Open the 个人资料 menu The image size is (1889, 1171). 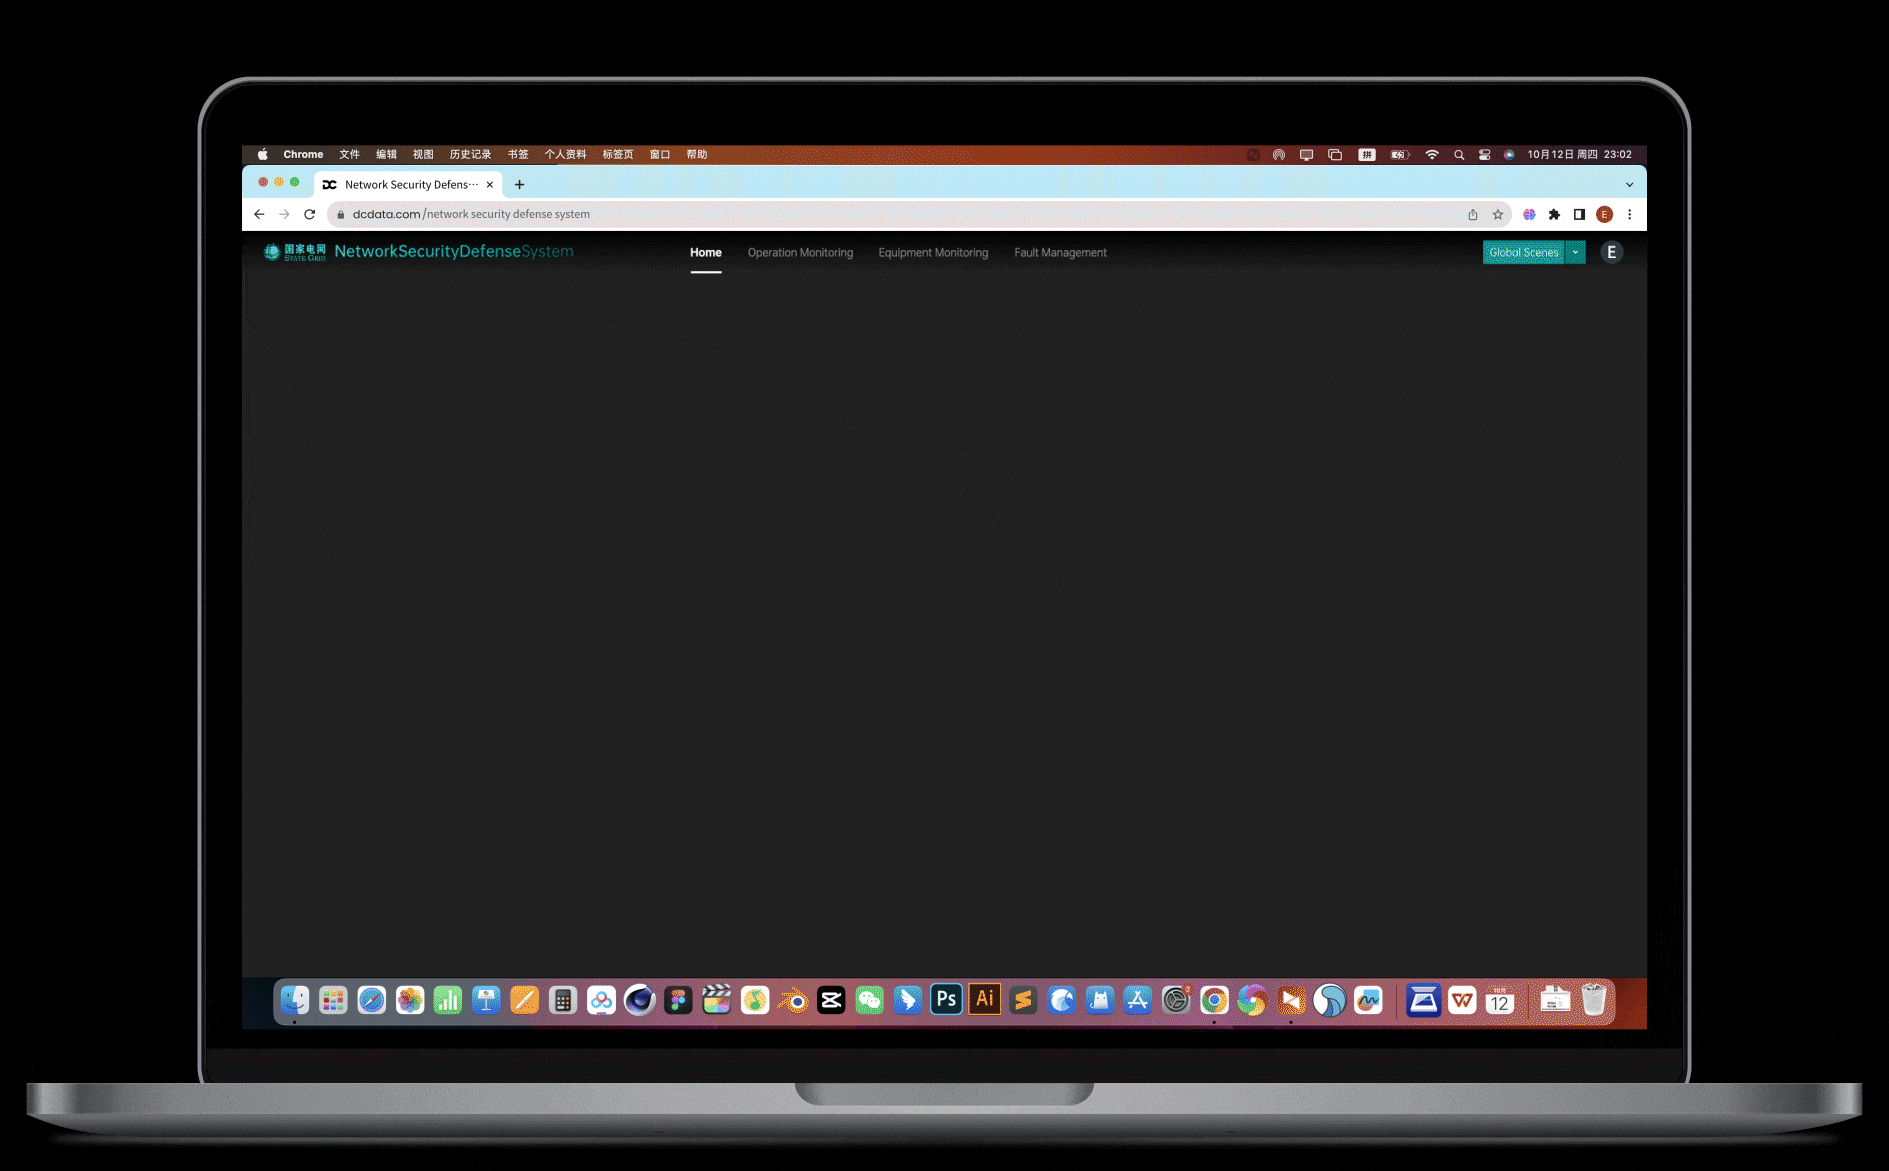point(565,154)
